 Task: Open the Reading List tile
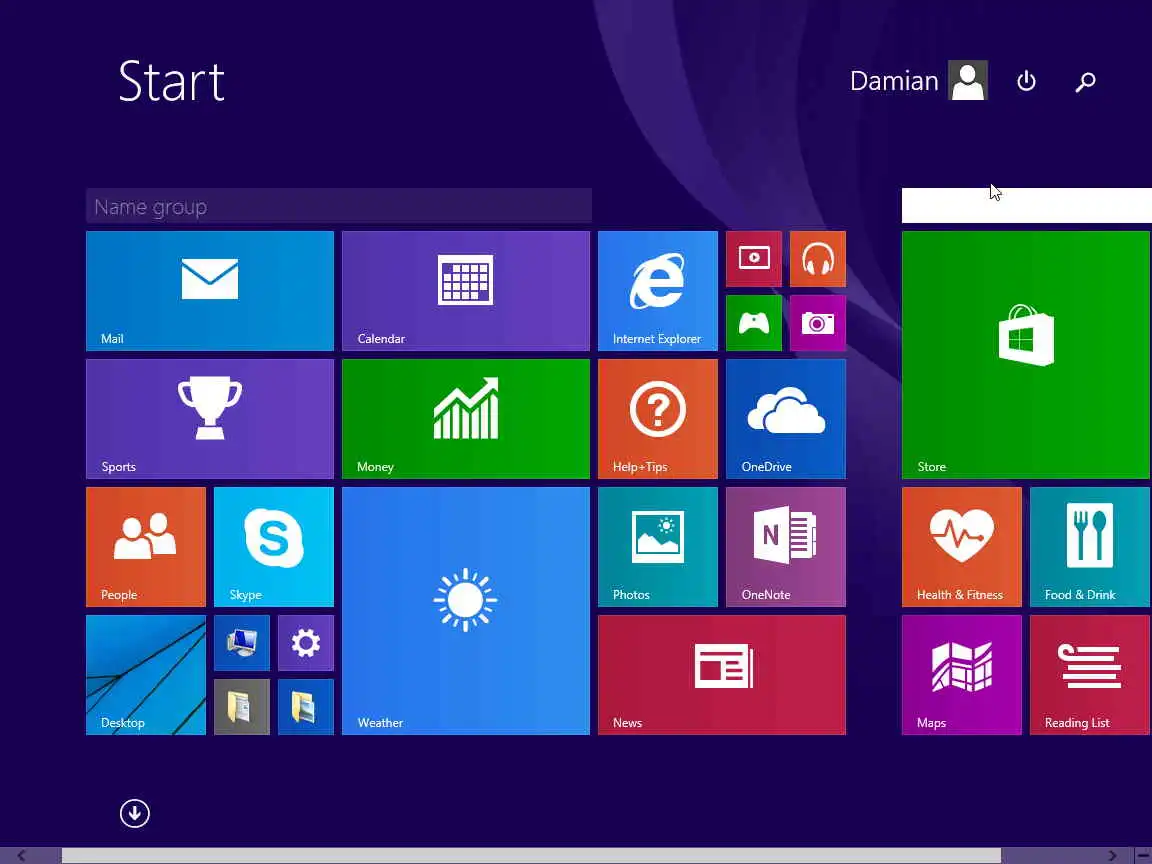[1090, 674]
